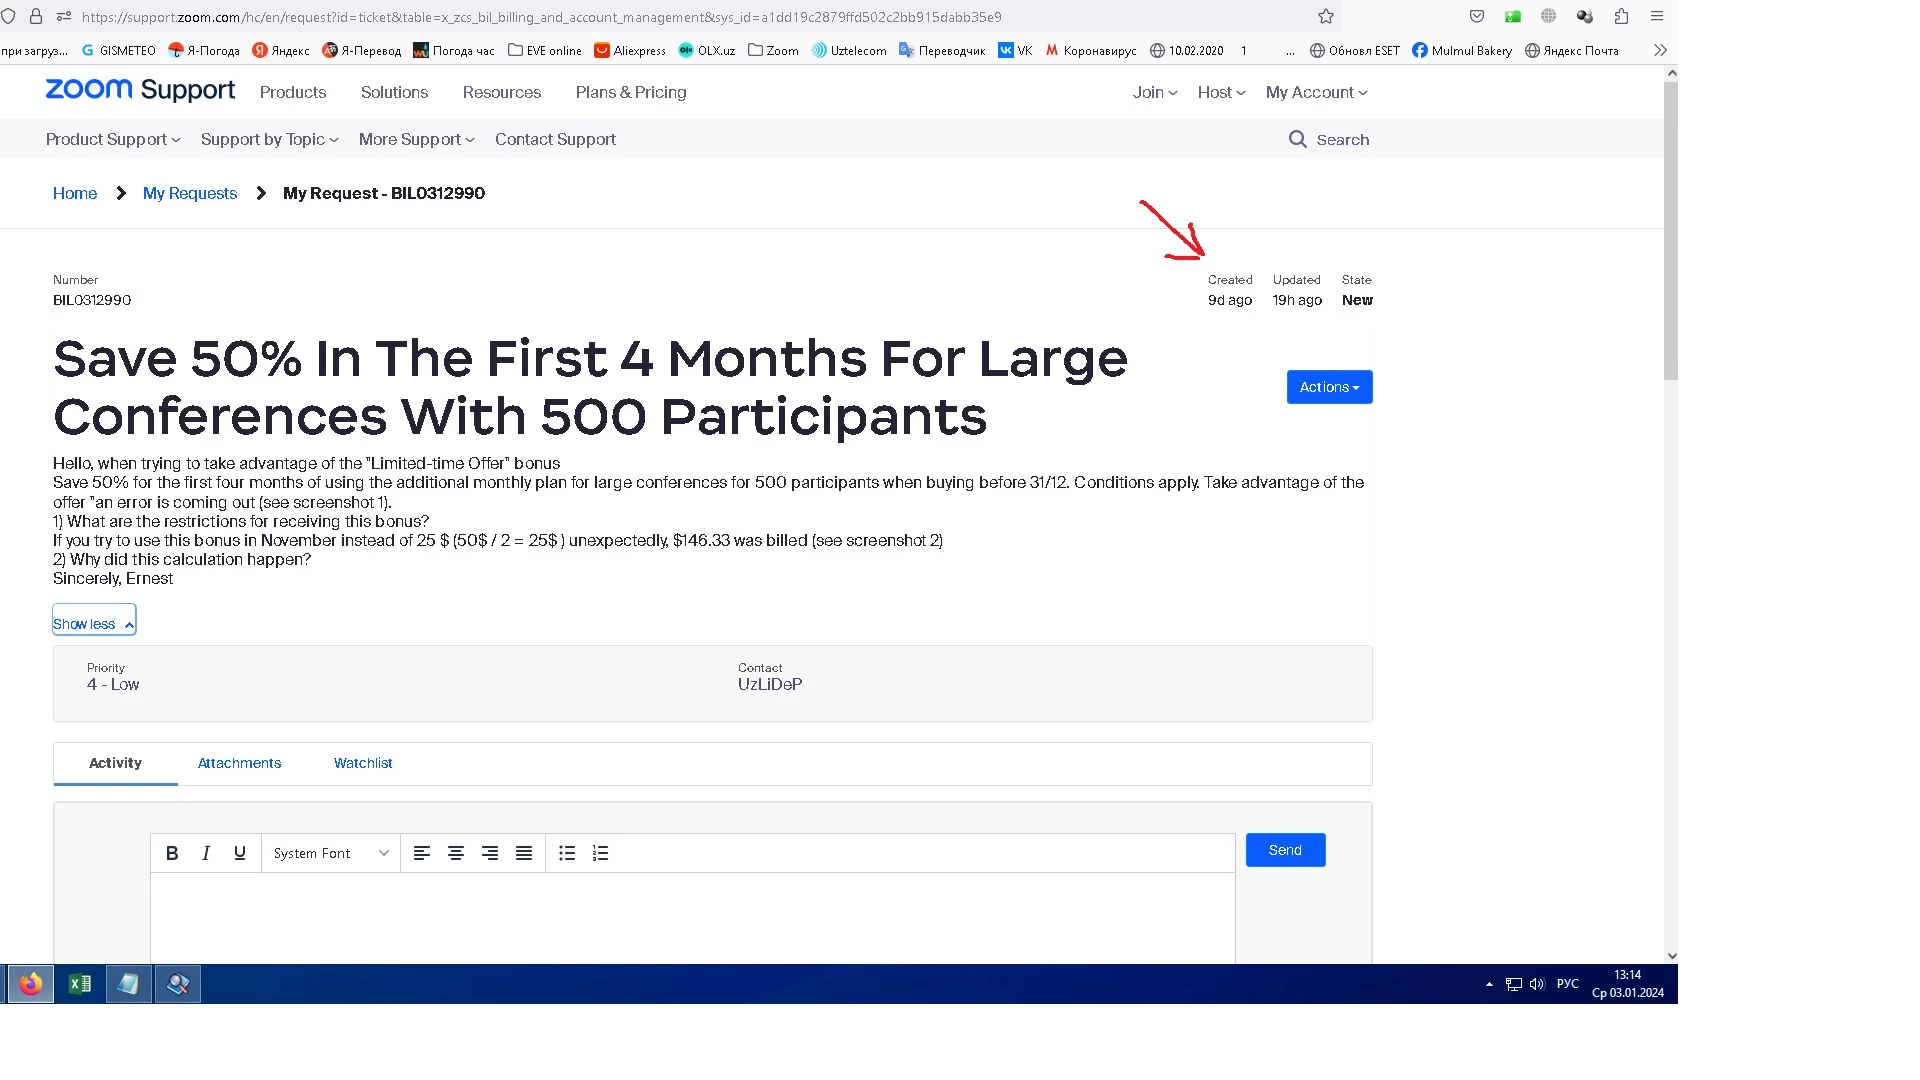1920x1080 pixels.
Task: Click the Search magnifier icon
Action: pos(1297,140)
